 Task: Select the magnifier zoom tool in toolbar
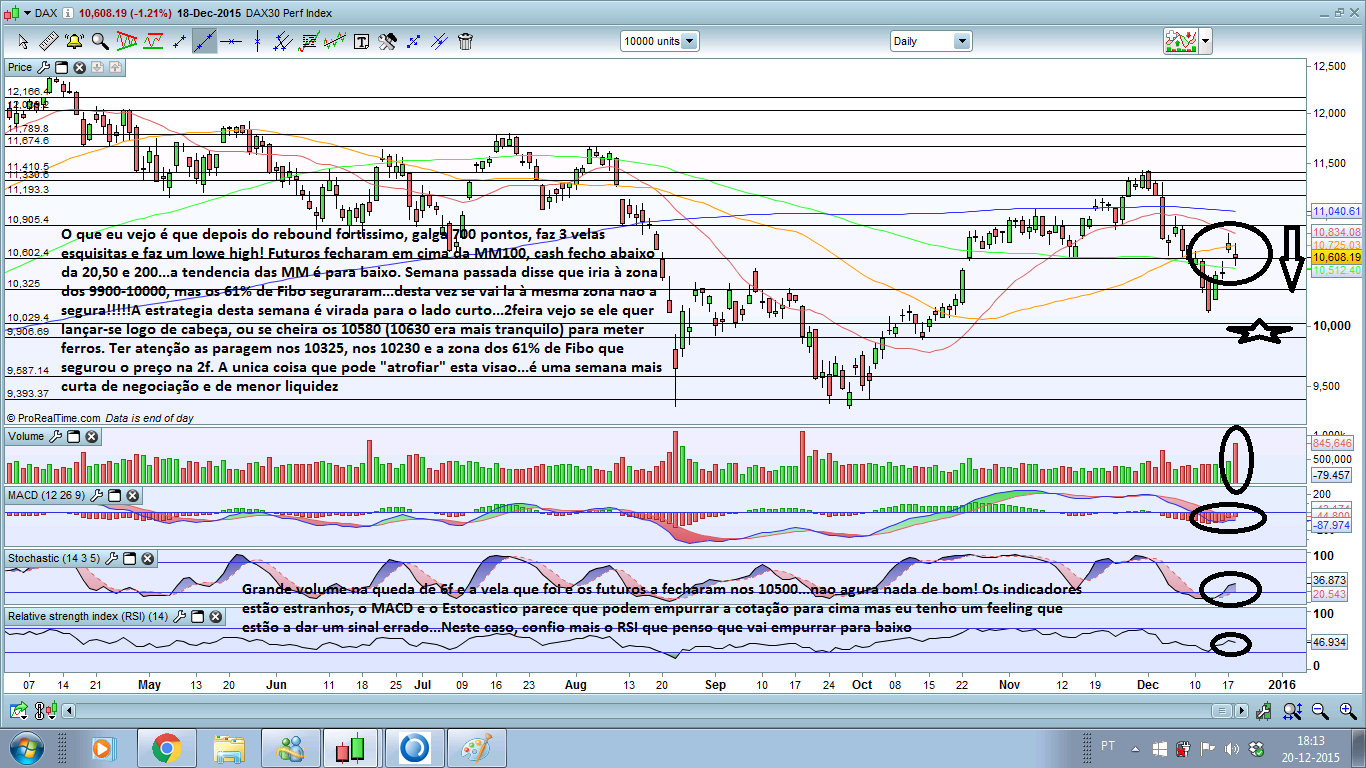pos(100,41)
